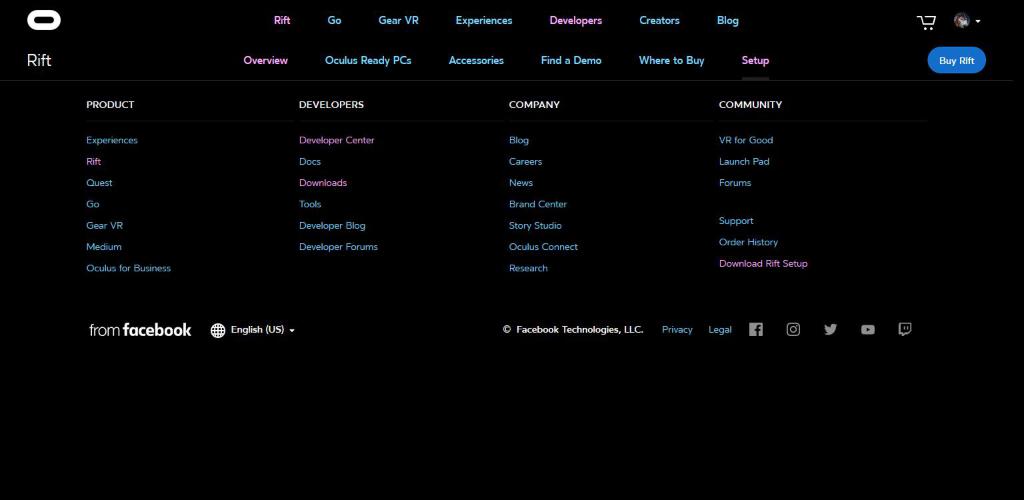Open Rift link under Product

pos(93,161)
